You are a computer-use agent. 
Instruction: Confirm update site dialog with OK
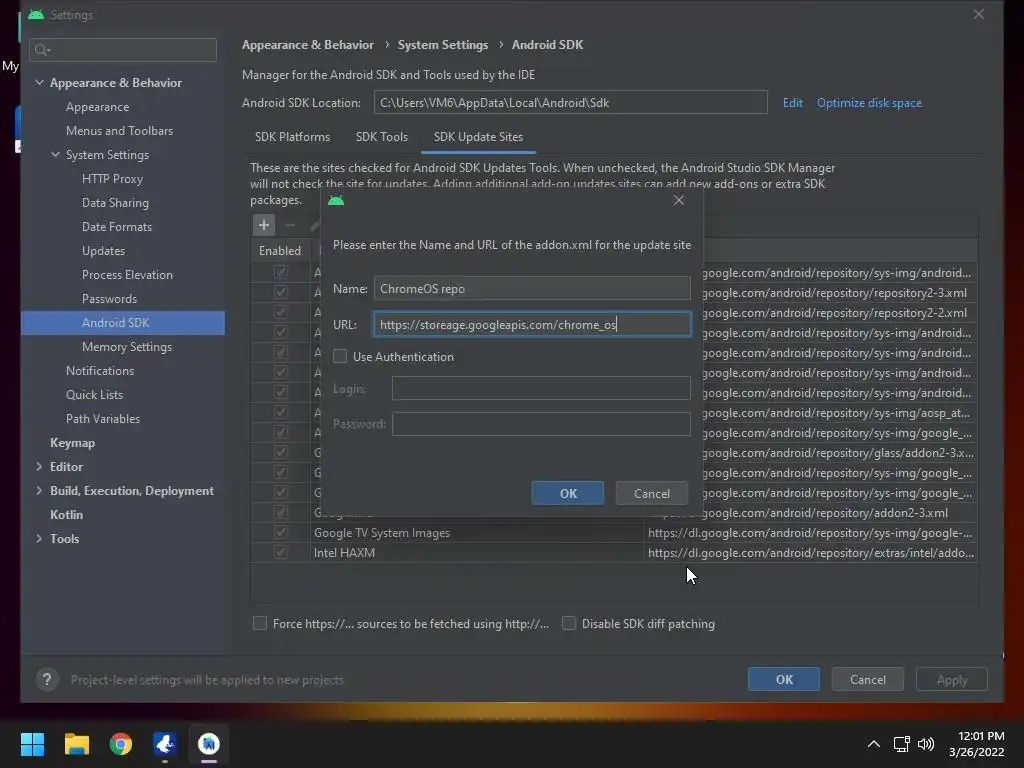568,494
